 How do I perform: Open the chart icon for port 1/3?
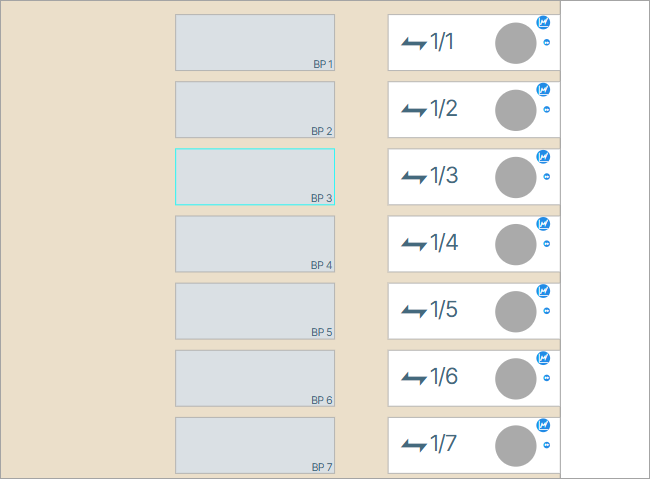pos(543,156)
